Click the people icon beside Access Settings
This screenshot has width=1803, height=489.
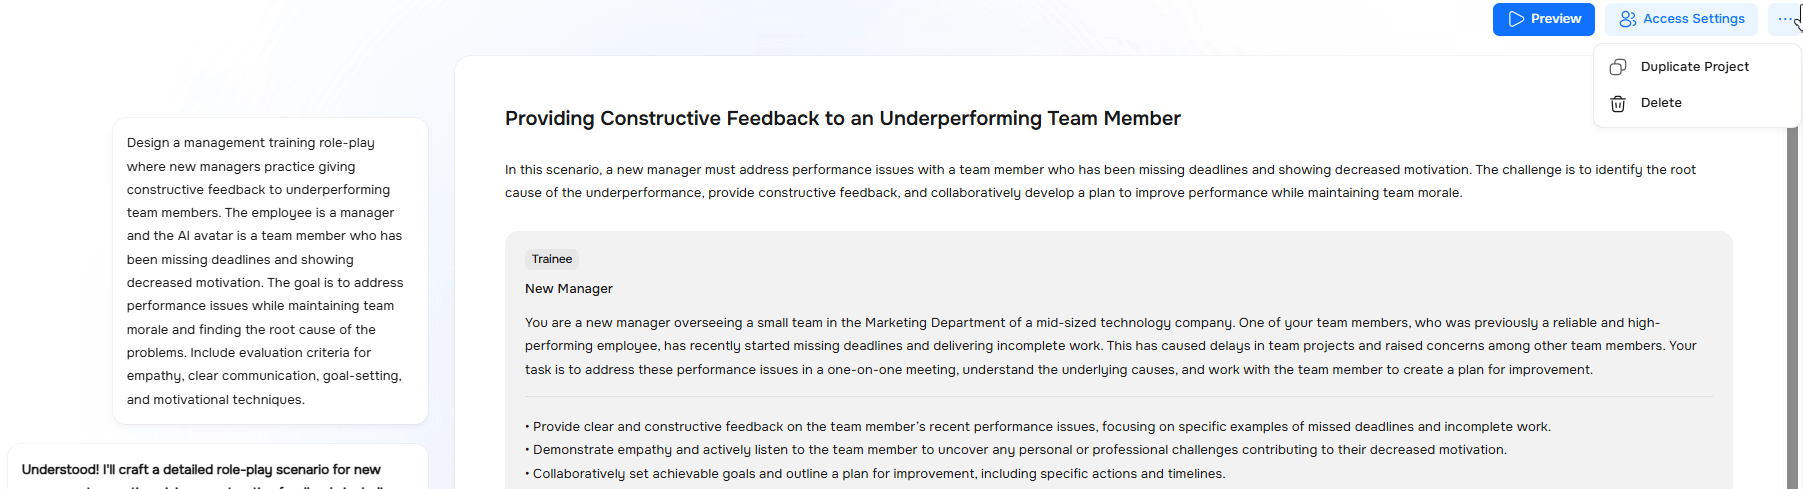click(x=1628, y=19)
